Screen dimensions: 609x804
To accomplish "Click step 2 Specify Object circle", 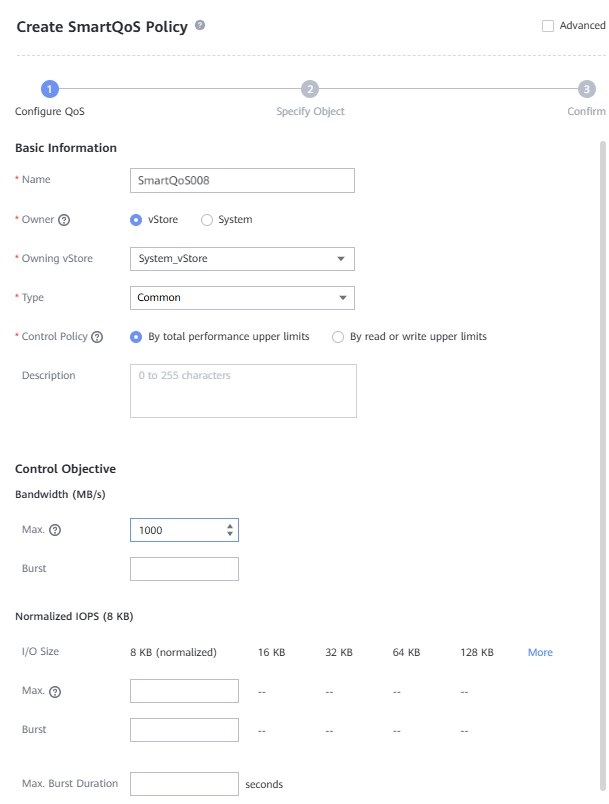I will tap(310, 89).
